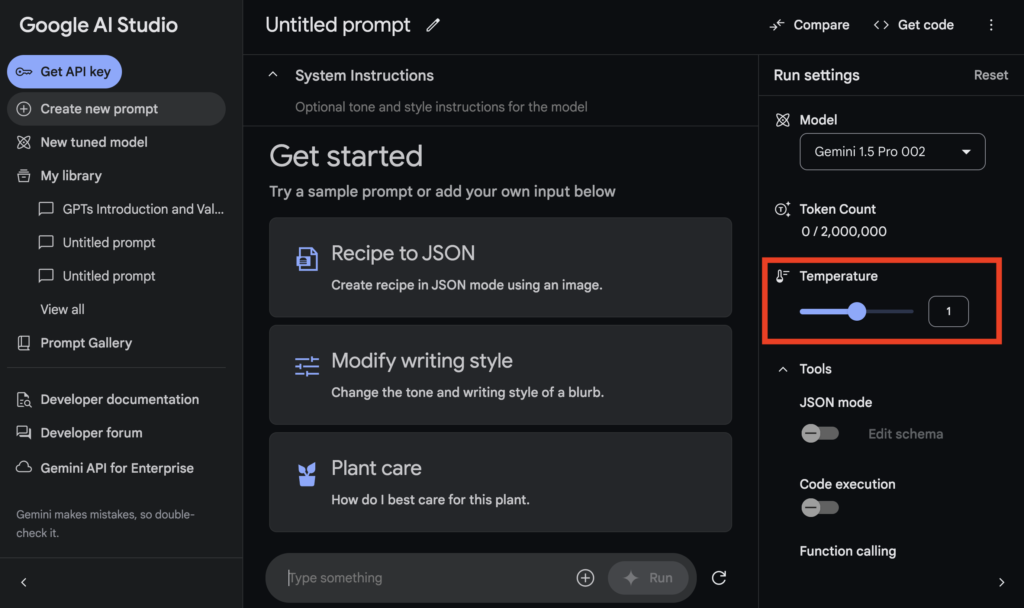This screenshot has width=1024, height=608.
Task: Click the plus icon in prompt input
Action: [x=585, y=578]
